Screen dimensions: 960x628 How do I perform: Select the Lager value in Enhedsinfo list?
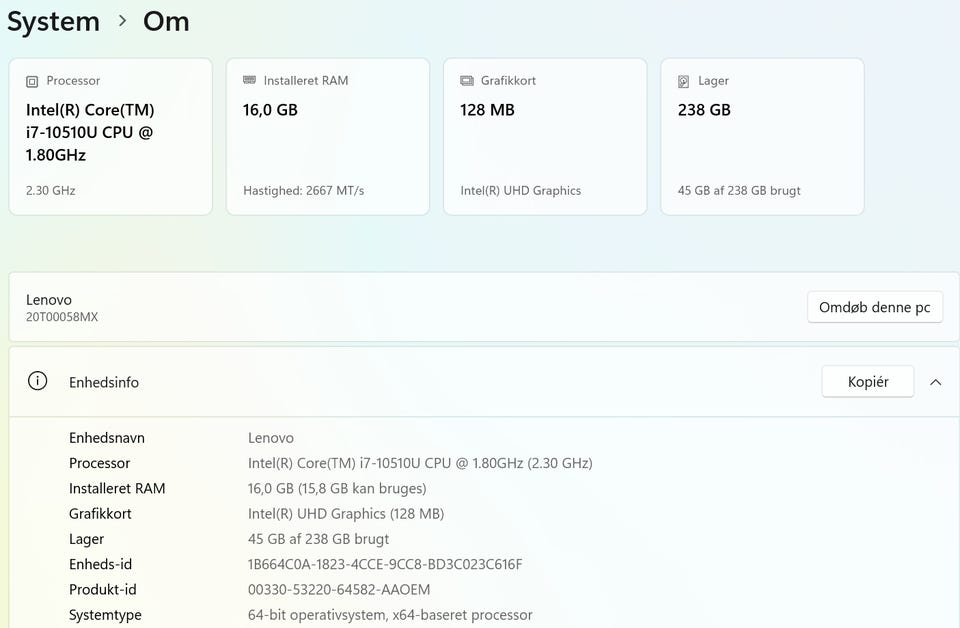(318, 539)
